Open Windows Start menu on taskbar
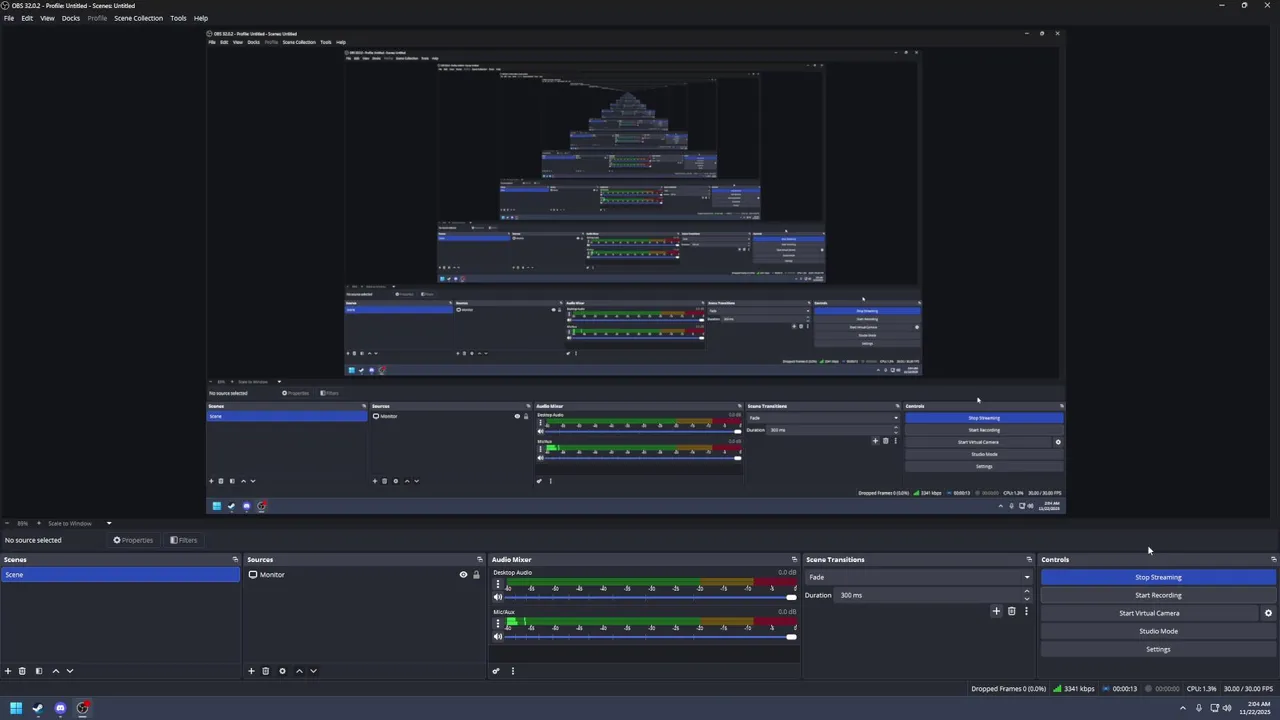 pos(16,708)
